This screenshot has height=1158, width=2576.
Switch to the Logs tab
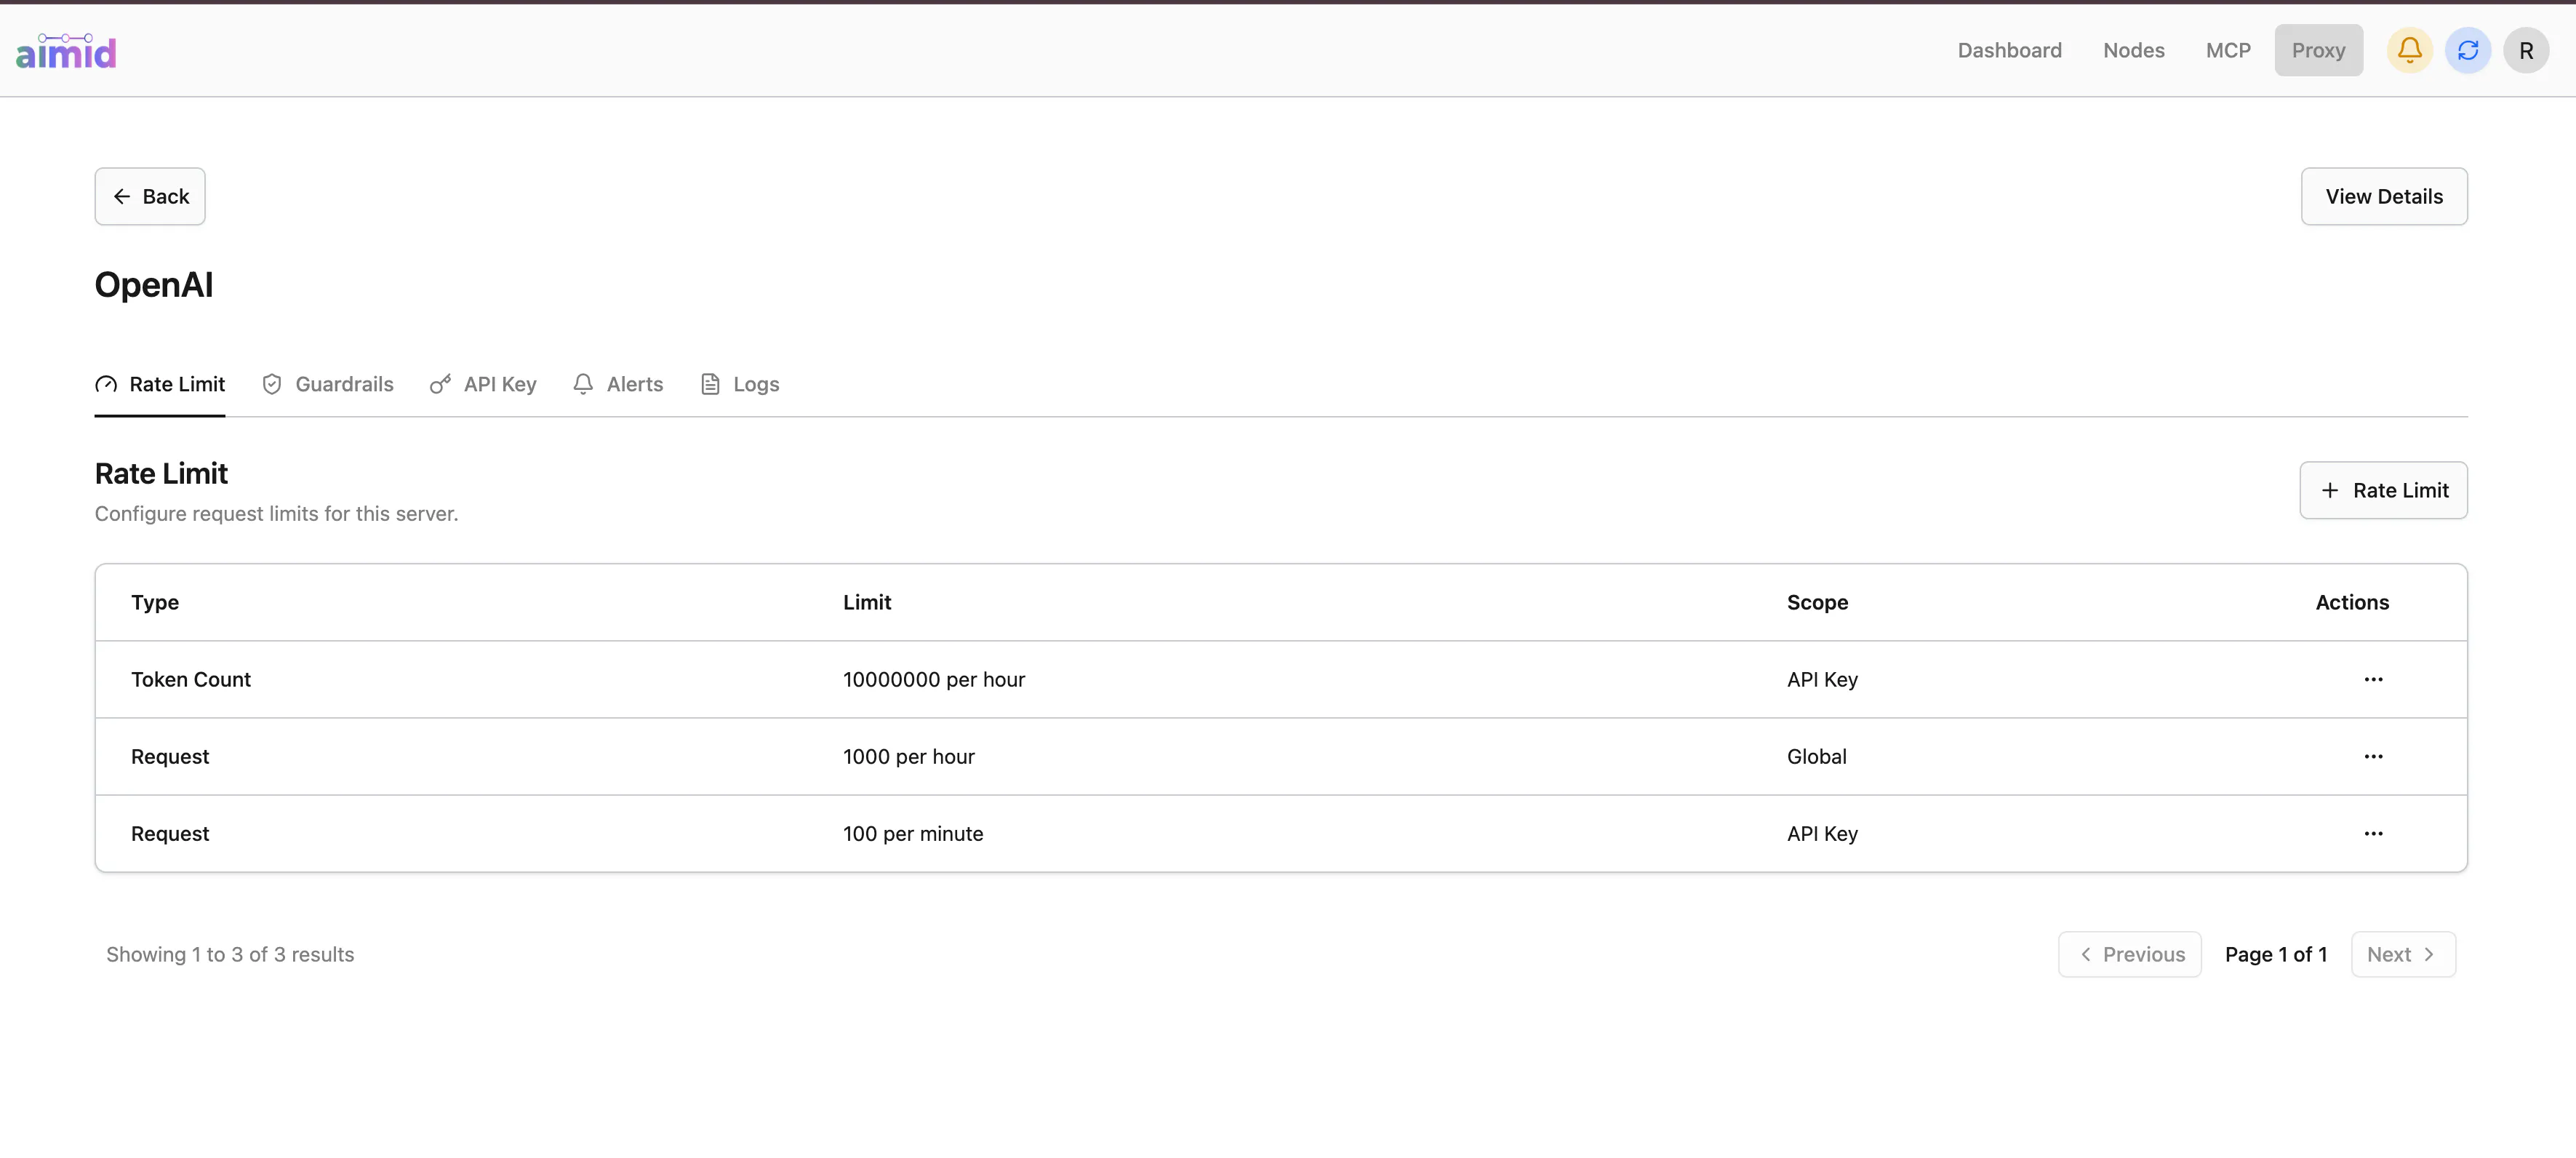click(740, 384)
